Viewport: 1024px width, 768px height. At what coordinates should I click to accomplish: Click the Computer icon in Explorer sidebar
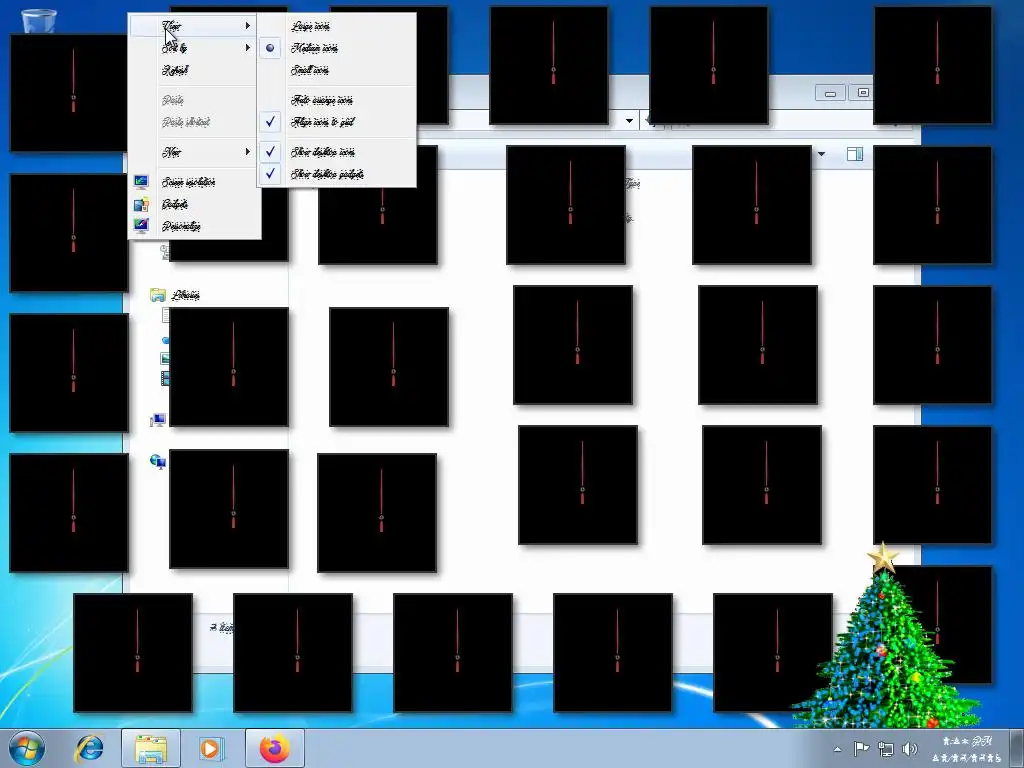click(x=157, y=420)
